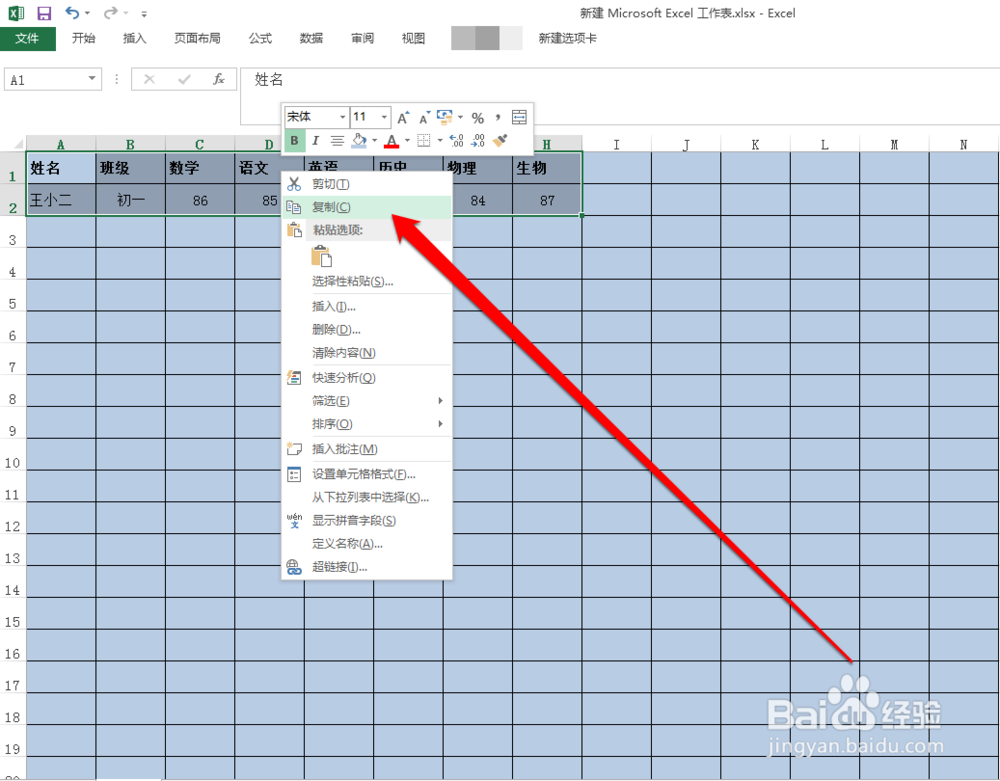Click the Keep Source Formatting paste icon
1000x781 pixels.
pyautogui.click(x=322, y=255)
